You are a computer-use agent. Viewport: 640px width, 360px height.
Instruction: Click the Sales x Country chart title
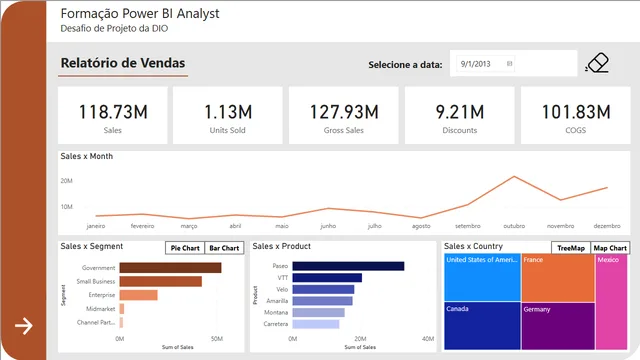(473, 246)
